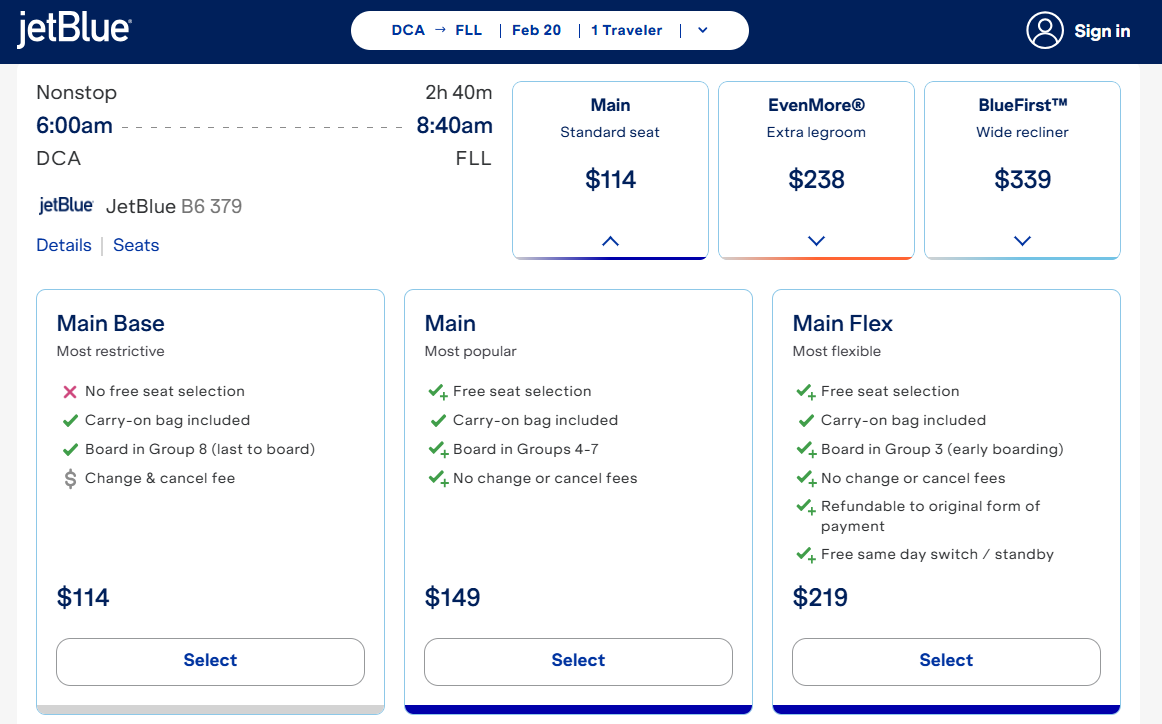
Task: Click checkmark beside Main card No change or cancel fees
Action: click(x=439, y=479)
